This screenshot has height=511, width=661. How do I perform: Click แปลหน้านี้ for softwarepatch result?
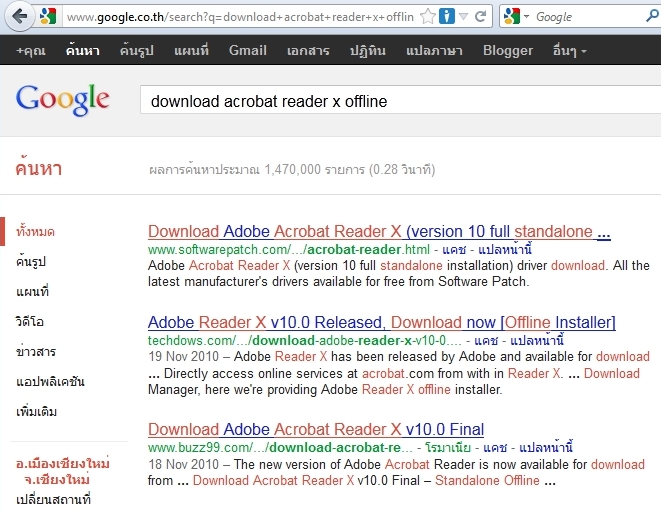[505, 250]
